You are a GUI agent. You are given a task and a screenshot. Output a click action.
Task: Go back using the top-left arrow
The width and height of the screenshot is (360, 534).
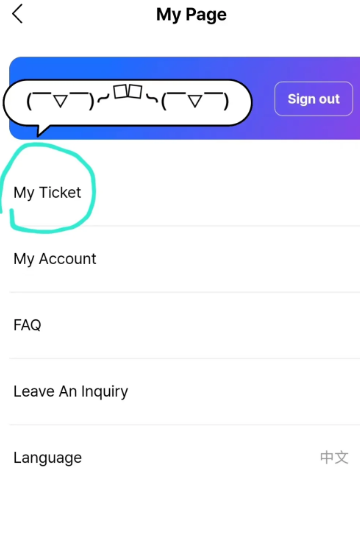pyautogui.click(x=17, y=14)
